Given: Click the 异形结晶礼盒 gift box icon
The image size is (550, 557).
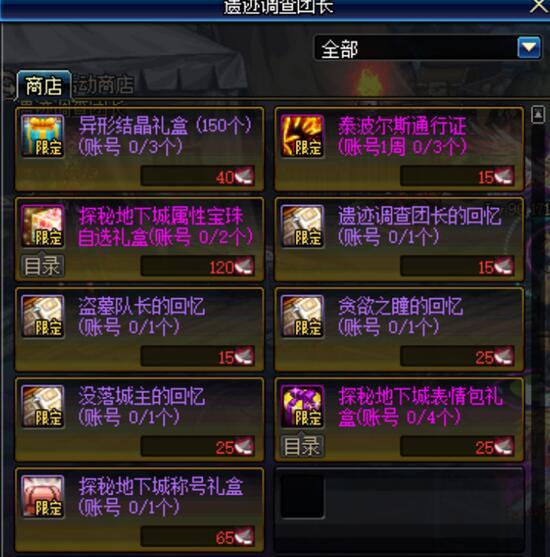Looking at the screenshot, I should click(x=43, y=136).
